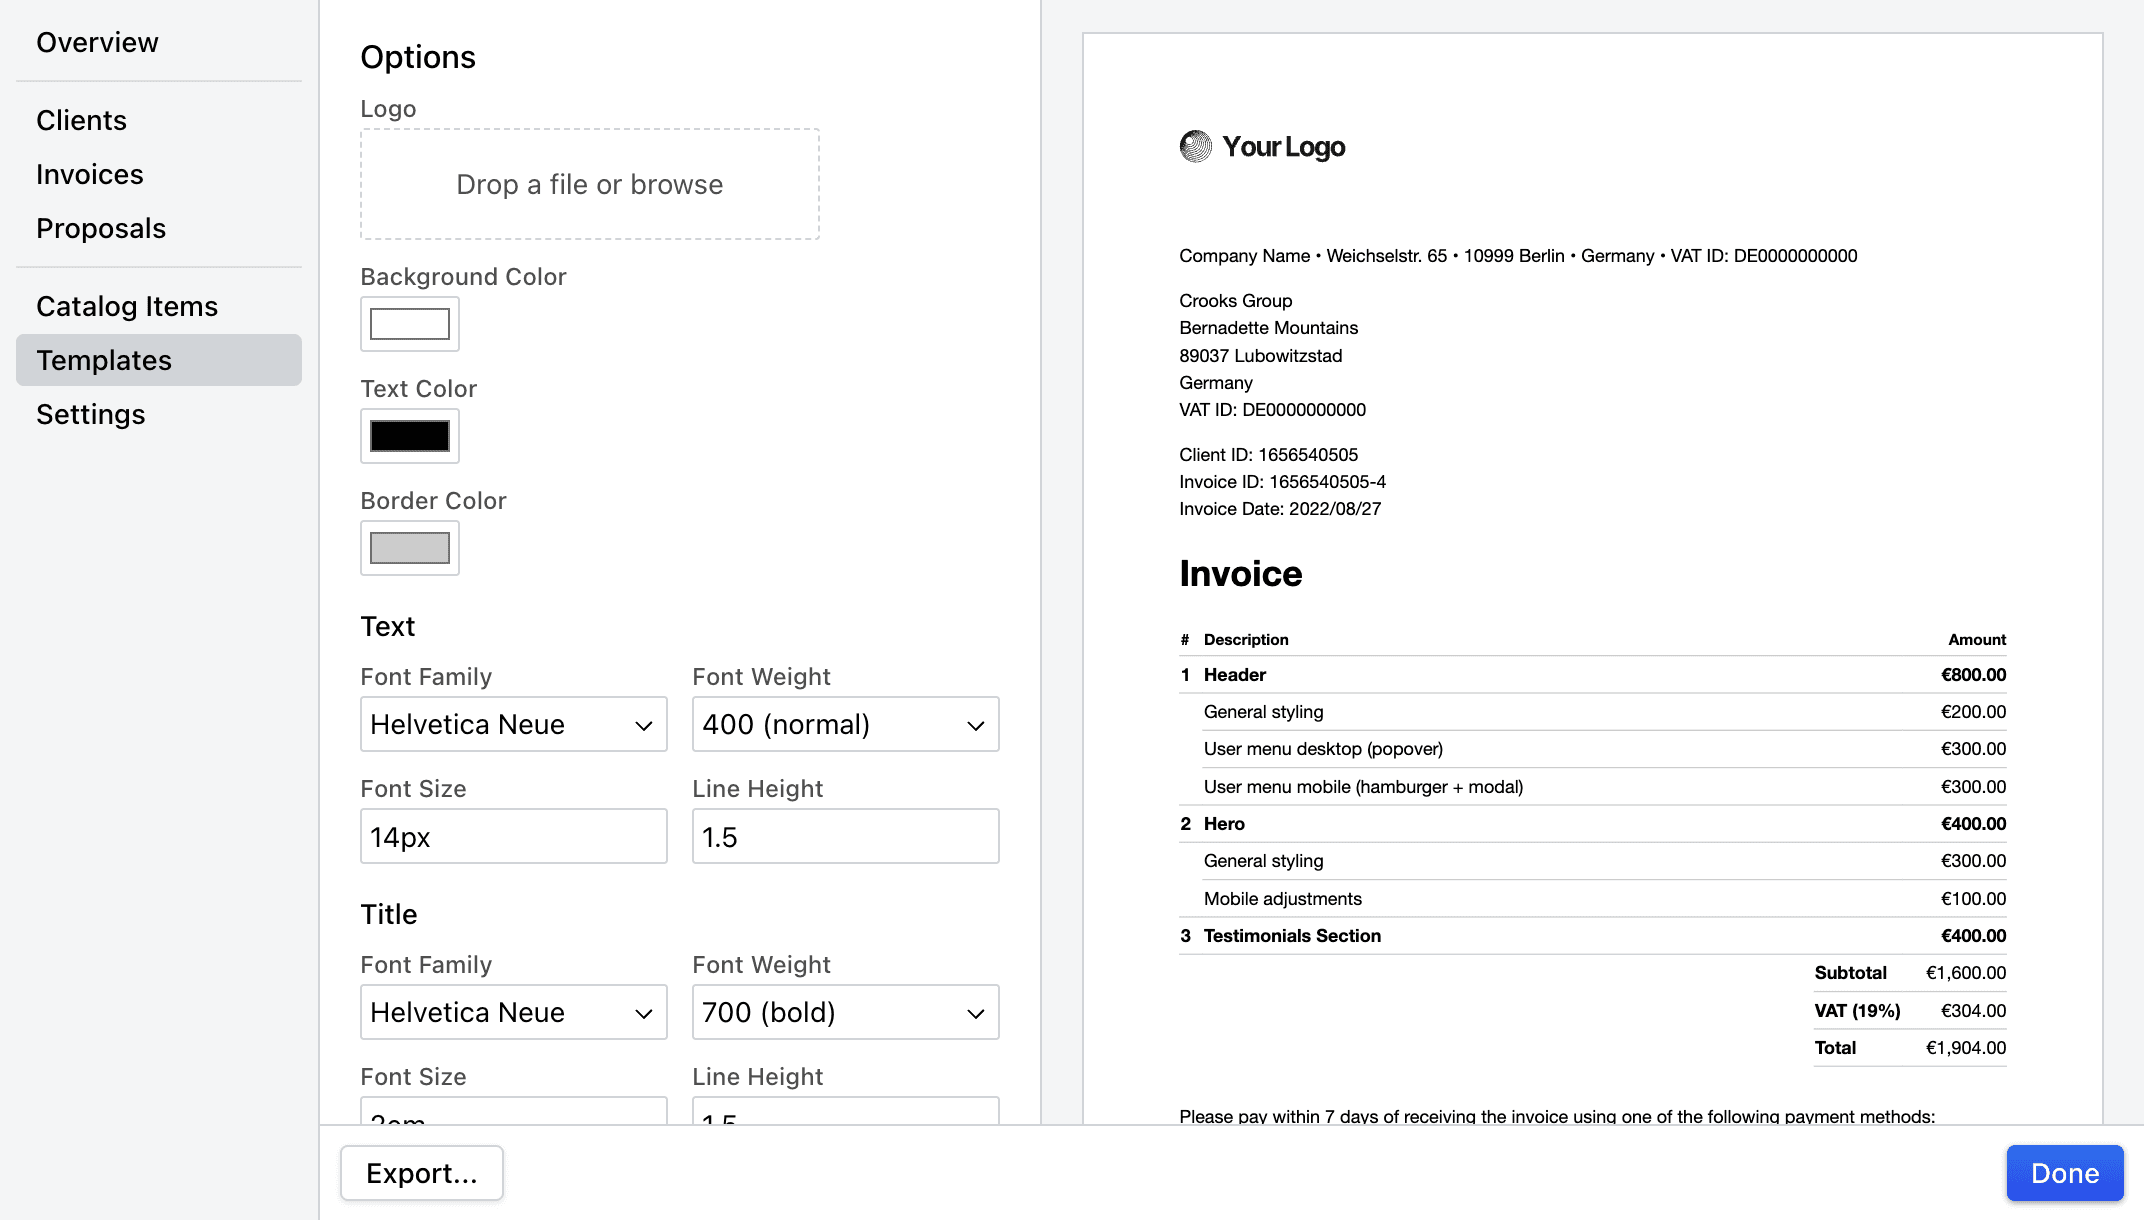This screenshot has height=1220, width=2144.
Task: Open the Title Font Family dropdown
Action: pos(512,1012)
